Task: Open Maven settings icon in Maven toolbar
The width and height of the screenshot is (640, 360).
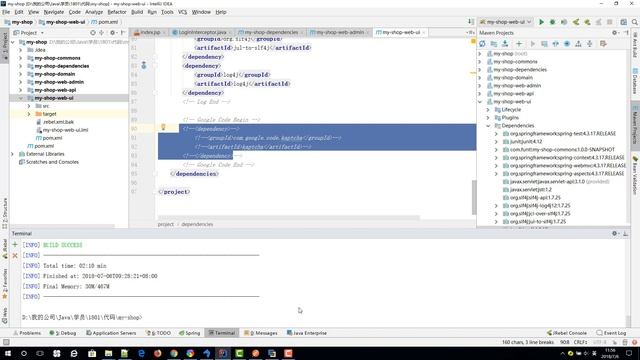Action: click(x=603, y=44)
